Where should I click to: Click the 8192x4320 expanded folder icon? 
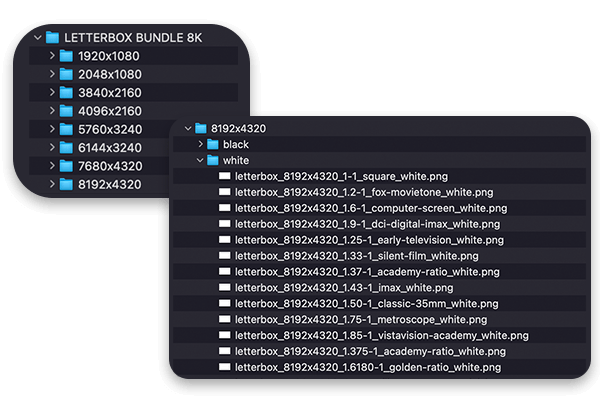coord(201,128)
